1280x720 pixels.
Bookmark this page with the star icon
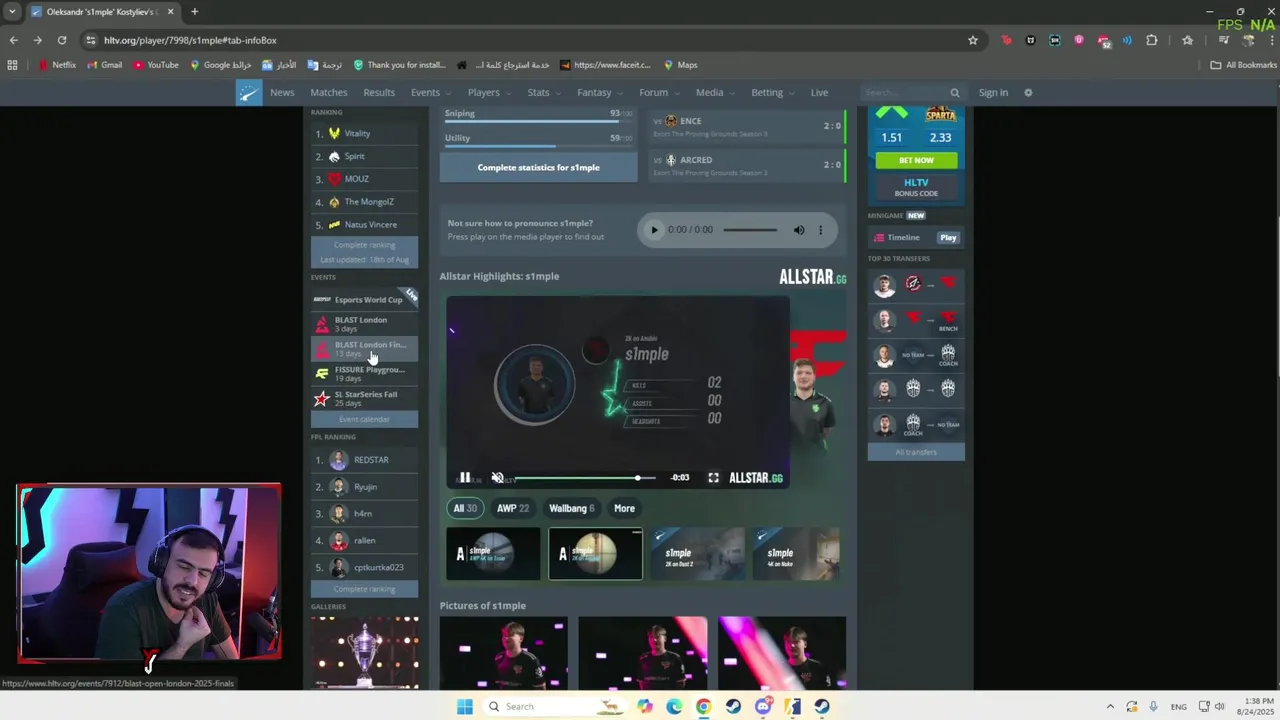(x=972, y=40)
